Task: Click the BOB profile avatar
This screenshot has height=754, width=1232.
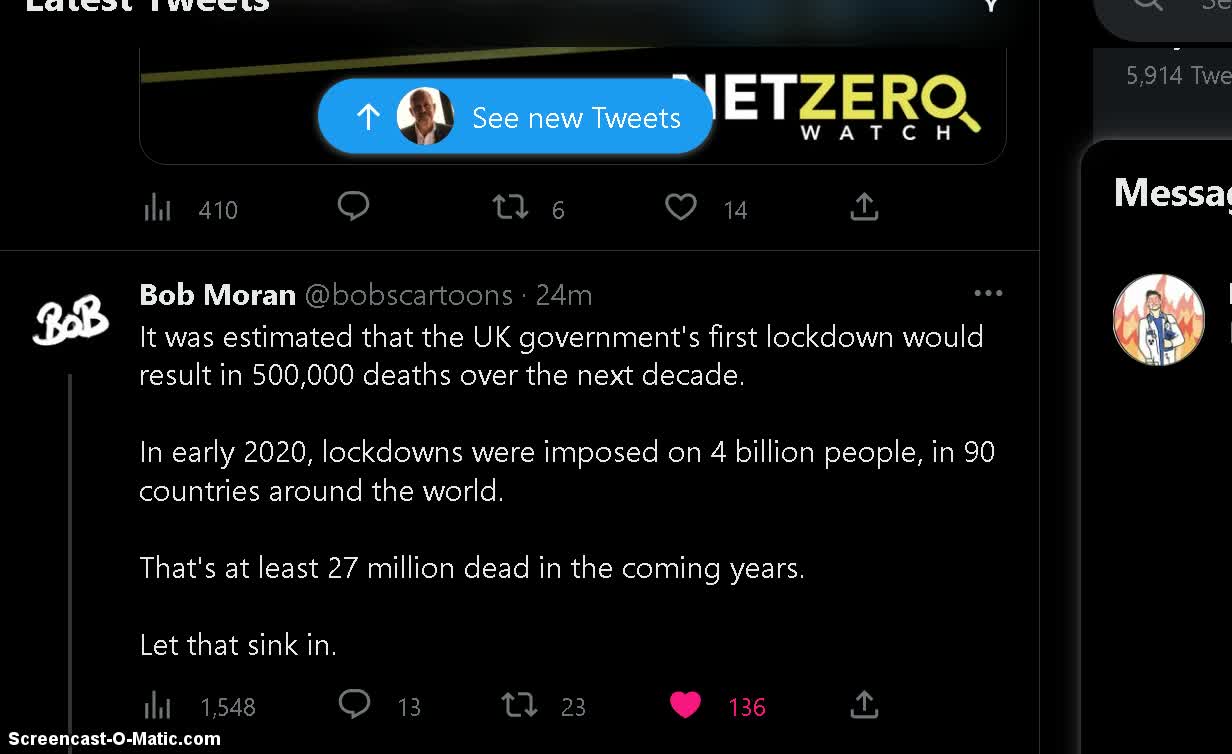Action: click(70, 320)
